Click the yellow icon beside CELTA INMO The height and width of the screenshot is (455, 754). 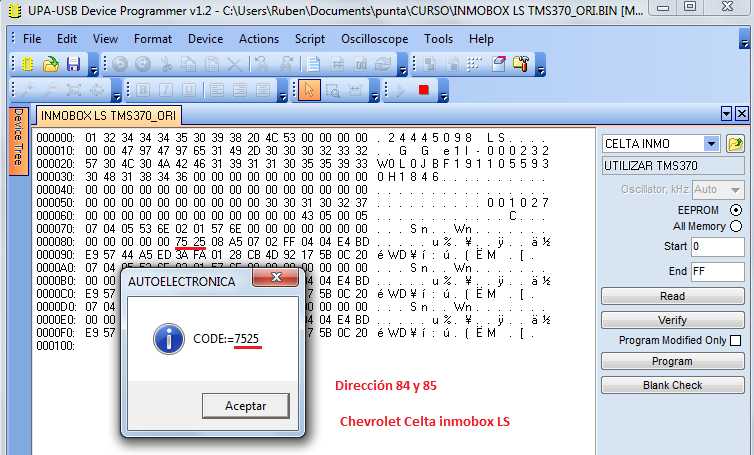tap(736, 144)
